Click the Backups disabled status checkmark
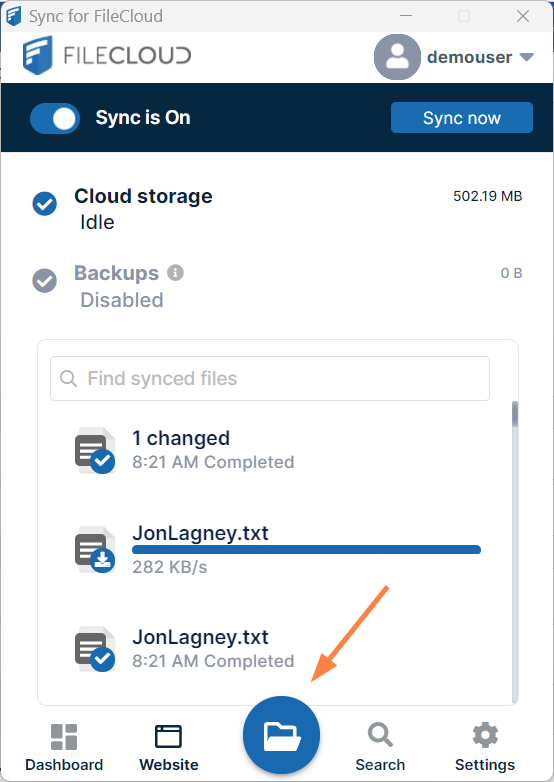 (x=44, y=280)
